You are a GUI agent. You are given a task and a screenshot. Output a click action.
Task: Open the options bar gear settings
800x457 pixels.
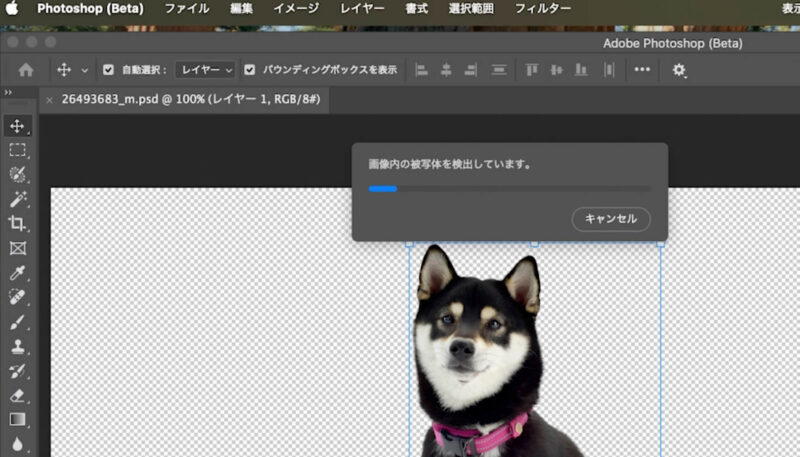679,70
